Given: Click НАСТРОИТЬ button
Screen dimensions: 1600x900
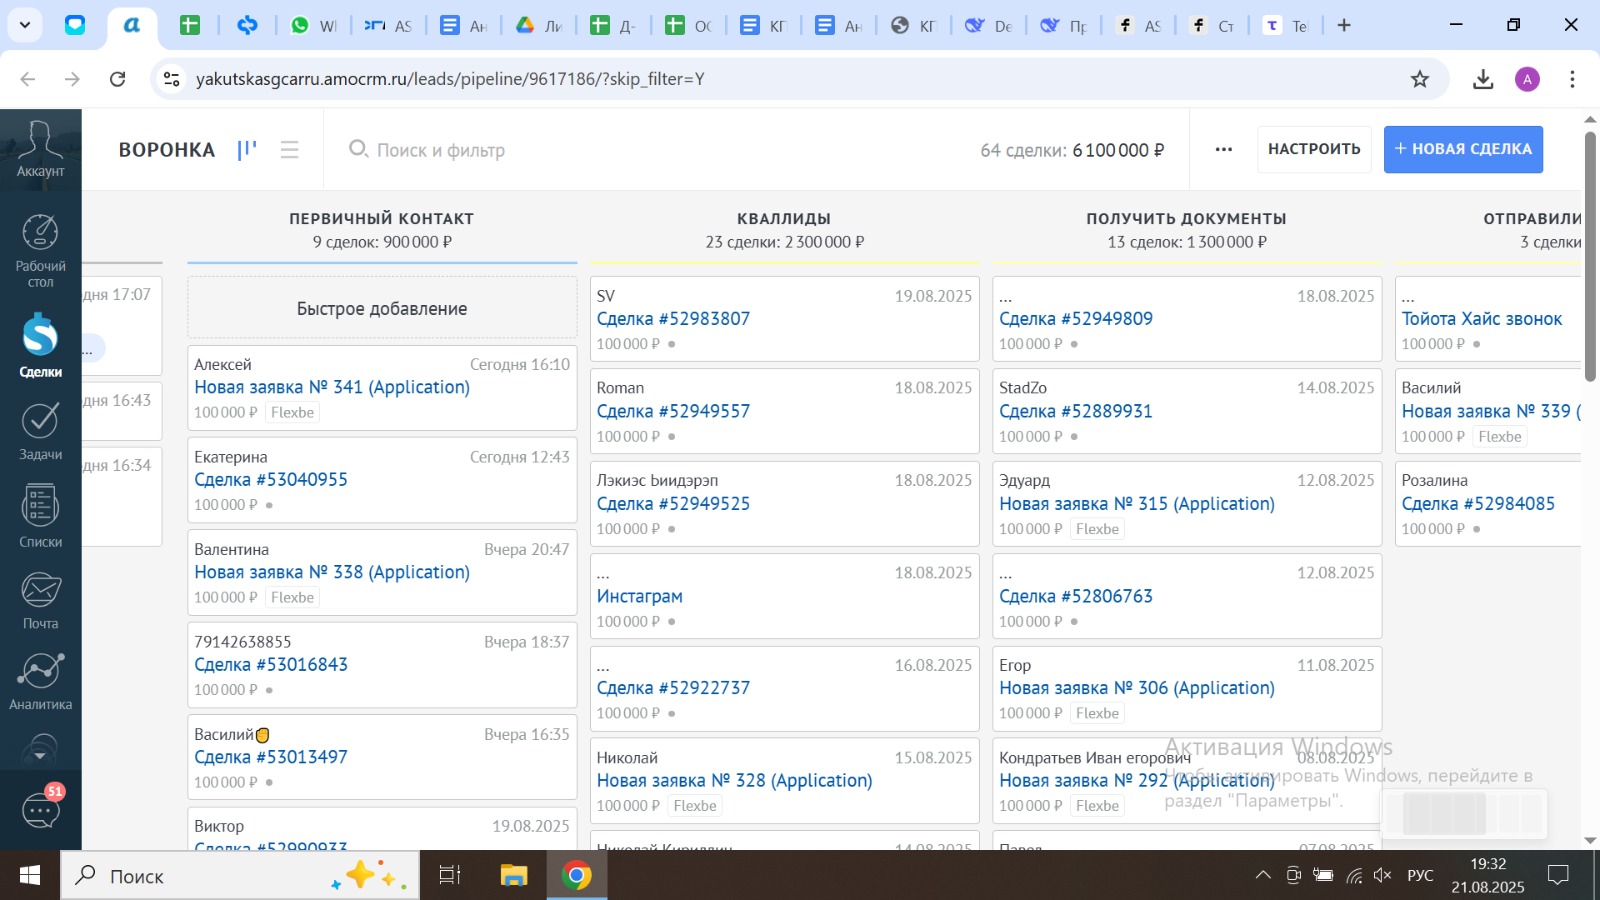Looking at the screenshot, I should tap(1314, 149).
